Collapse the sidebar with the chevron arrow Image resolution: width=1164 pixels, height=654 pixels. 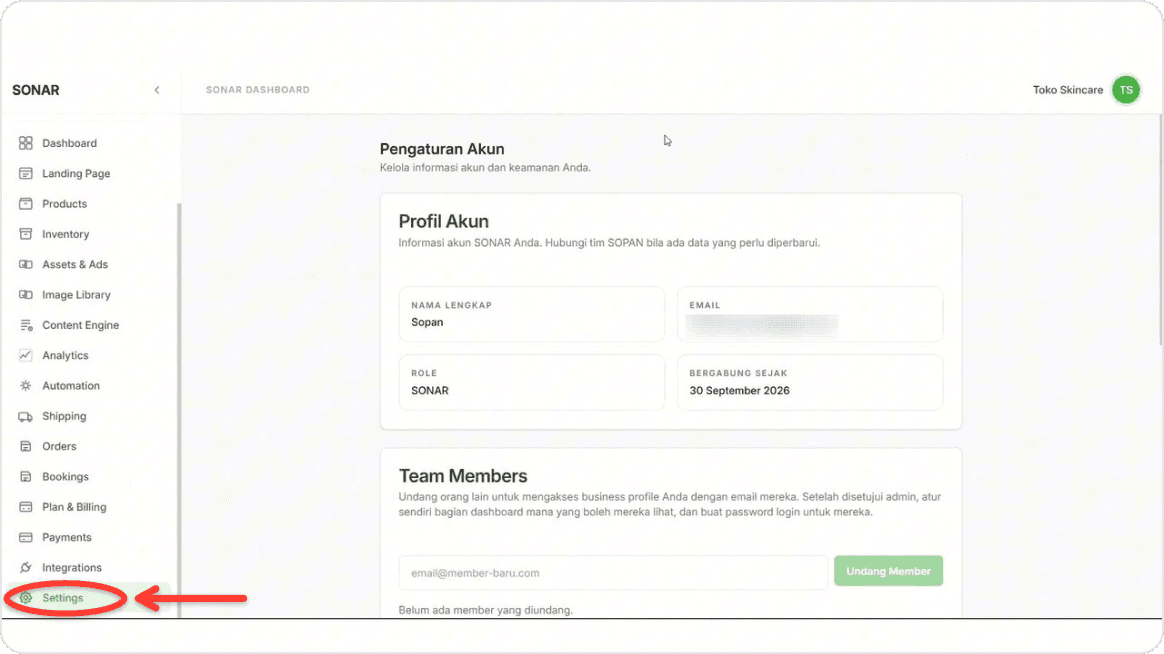click(x=157, y=90)
